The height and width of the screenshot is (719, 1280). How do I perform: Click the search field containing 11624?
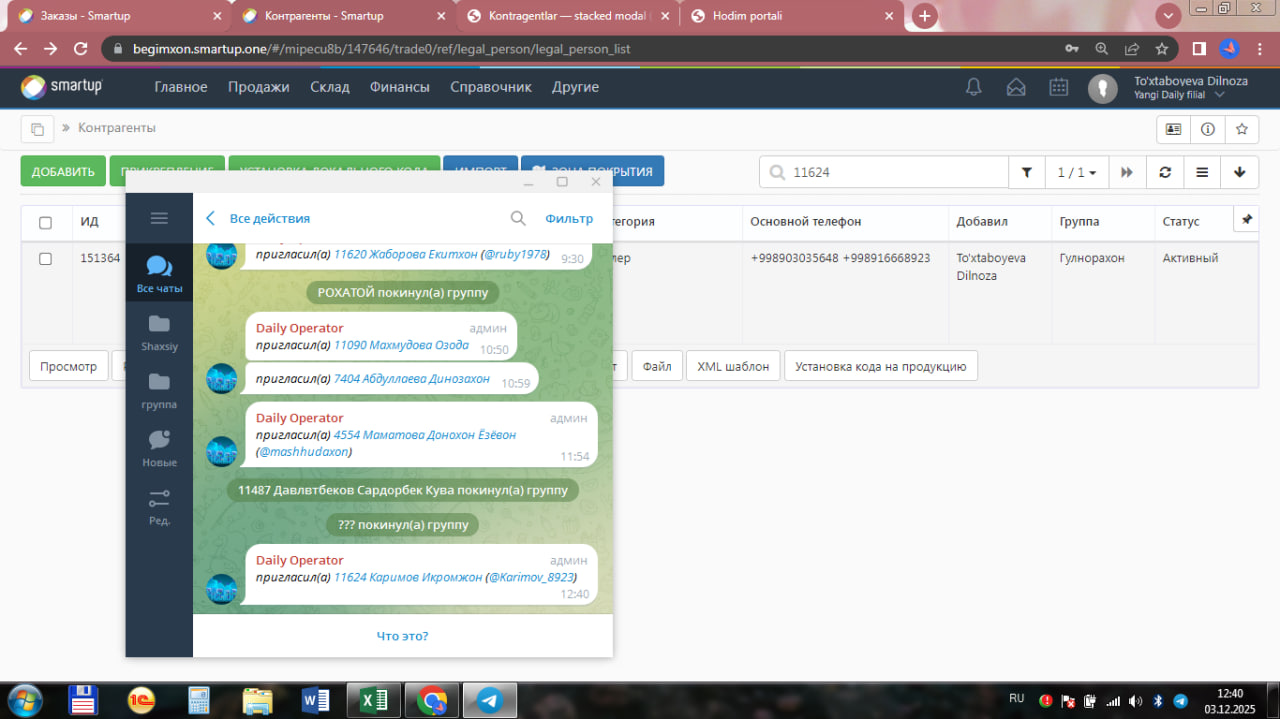tap(895, 172)
